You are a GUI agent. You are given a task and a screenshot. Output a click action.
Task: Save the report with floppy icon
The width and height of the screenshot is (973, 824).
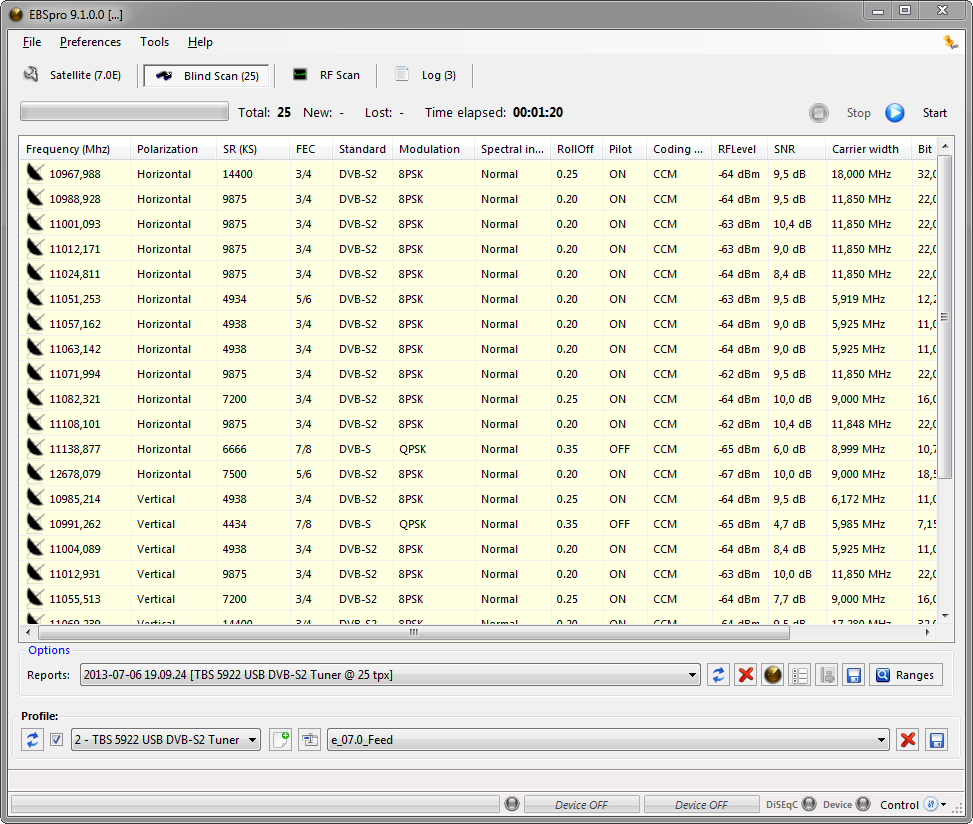pyautogui.click(x=853, y=674)
